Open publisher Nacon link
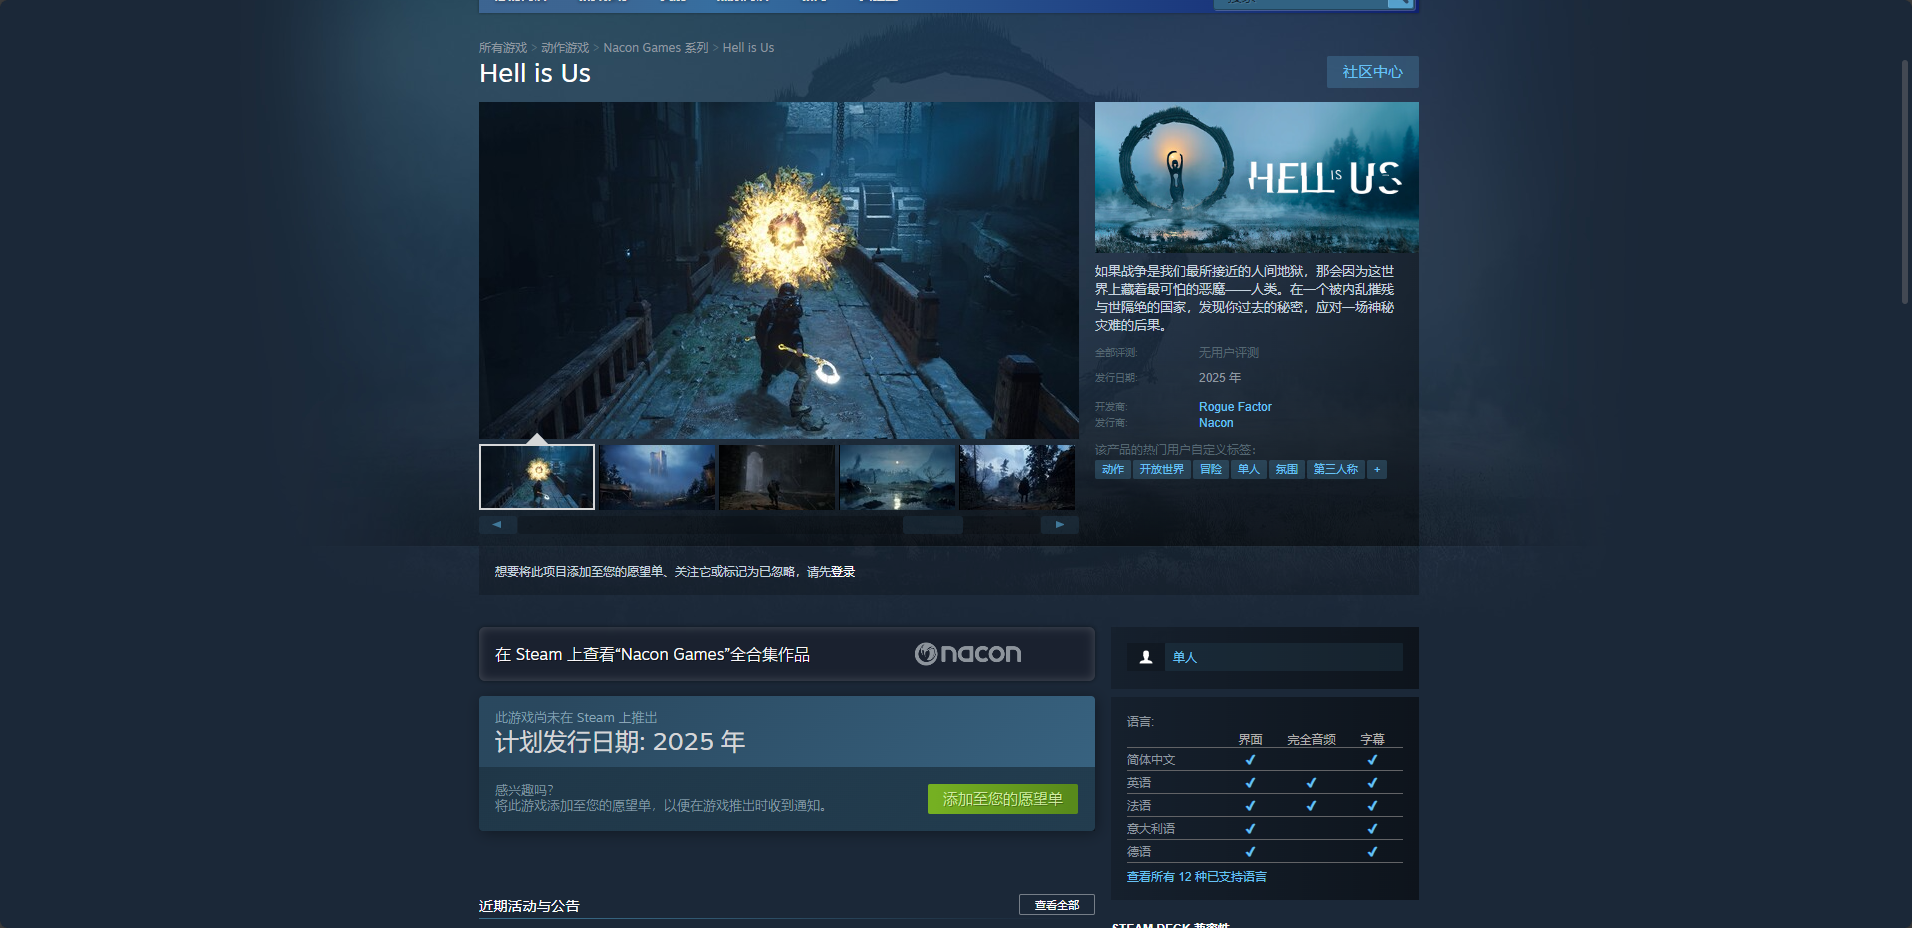Screen dimensions: 1912x928 pyautogui.click(x=1216, y=423)
